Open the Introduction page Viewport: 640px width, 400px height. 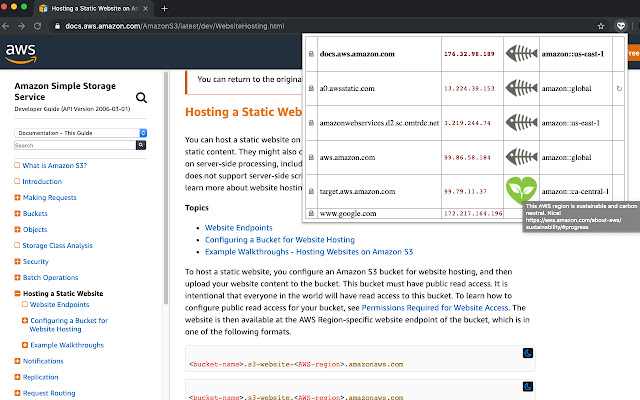pyautogui.click(x=42, y=181)
